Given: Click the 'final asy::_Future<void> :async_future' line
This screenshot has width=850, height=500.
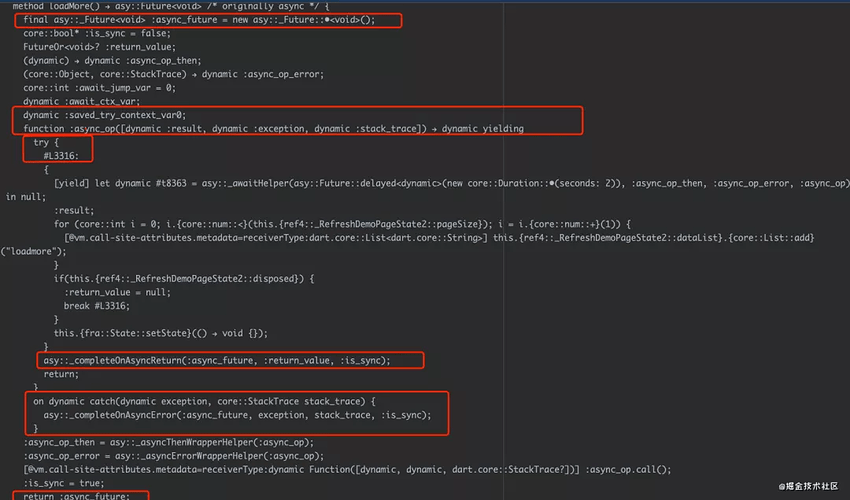Looking at the screenshot, I should click(199, 20).
